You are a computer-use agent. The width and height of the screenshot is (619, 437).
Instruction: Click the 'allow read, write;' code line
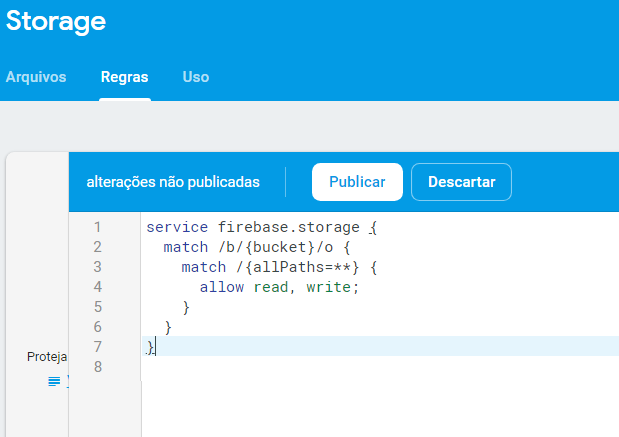click(279, 287)
